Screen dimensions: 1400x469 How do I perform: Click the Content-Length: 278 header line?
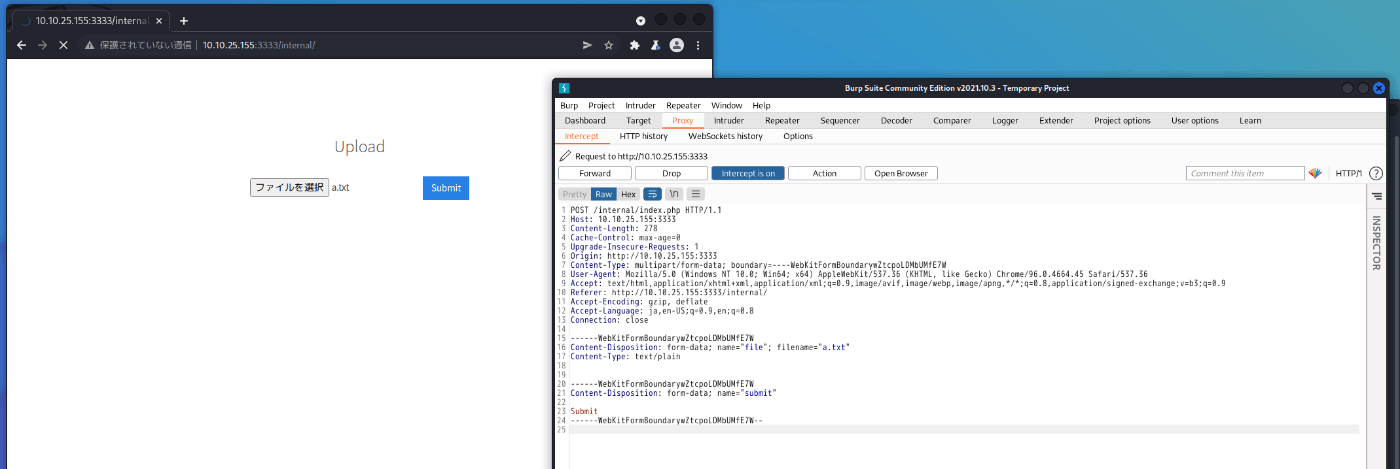614,228
